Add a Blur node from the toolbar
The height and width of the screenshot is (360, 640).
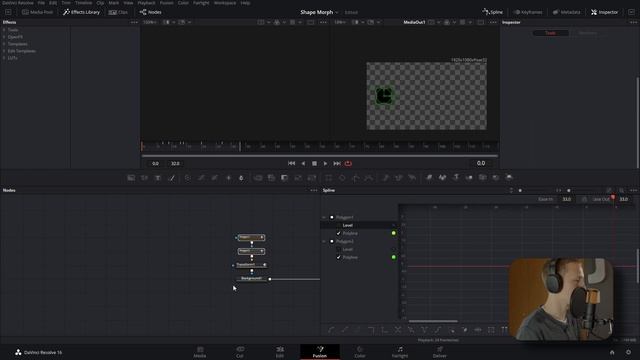point(241,178)
